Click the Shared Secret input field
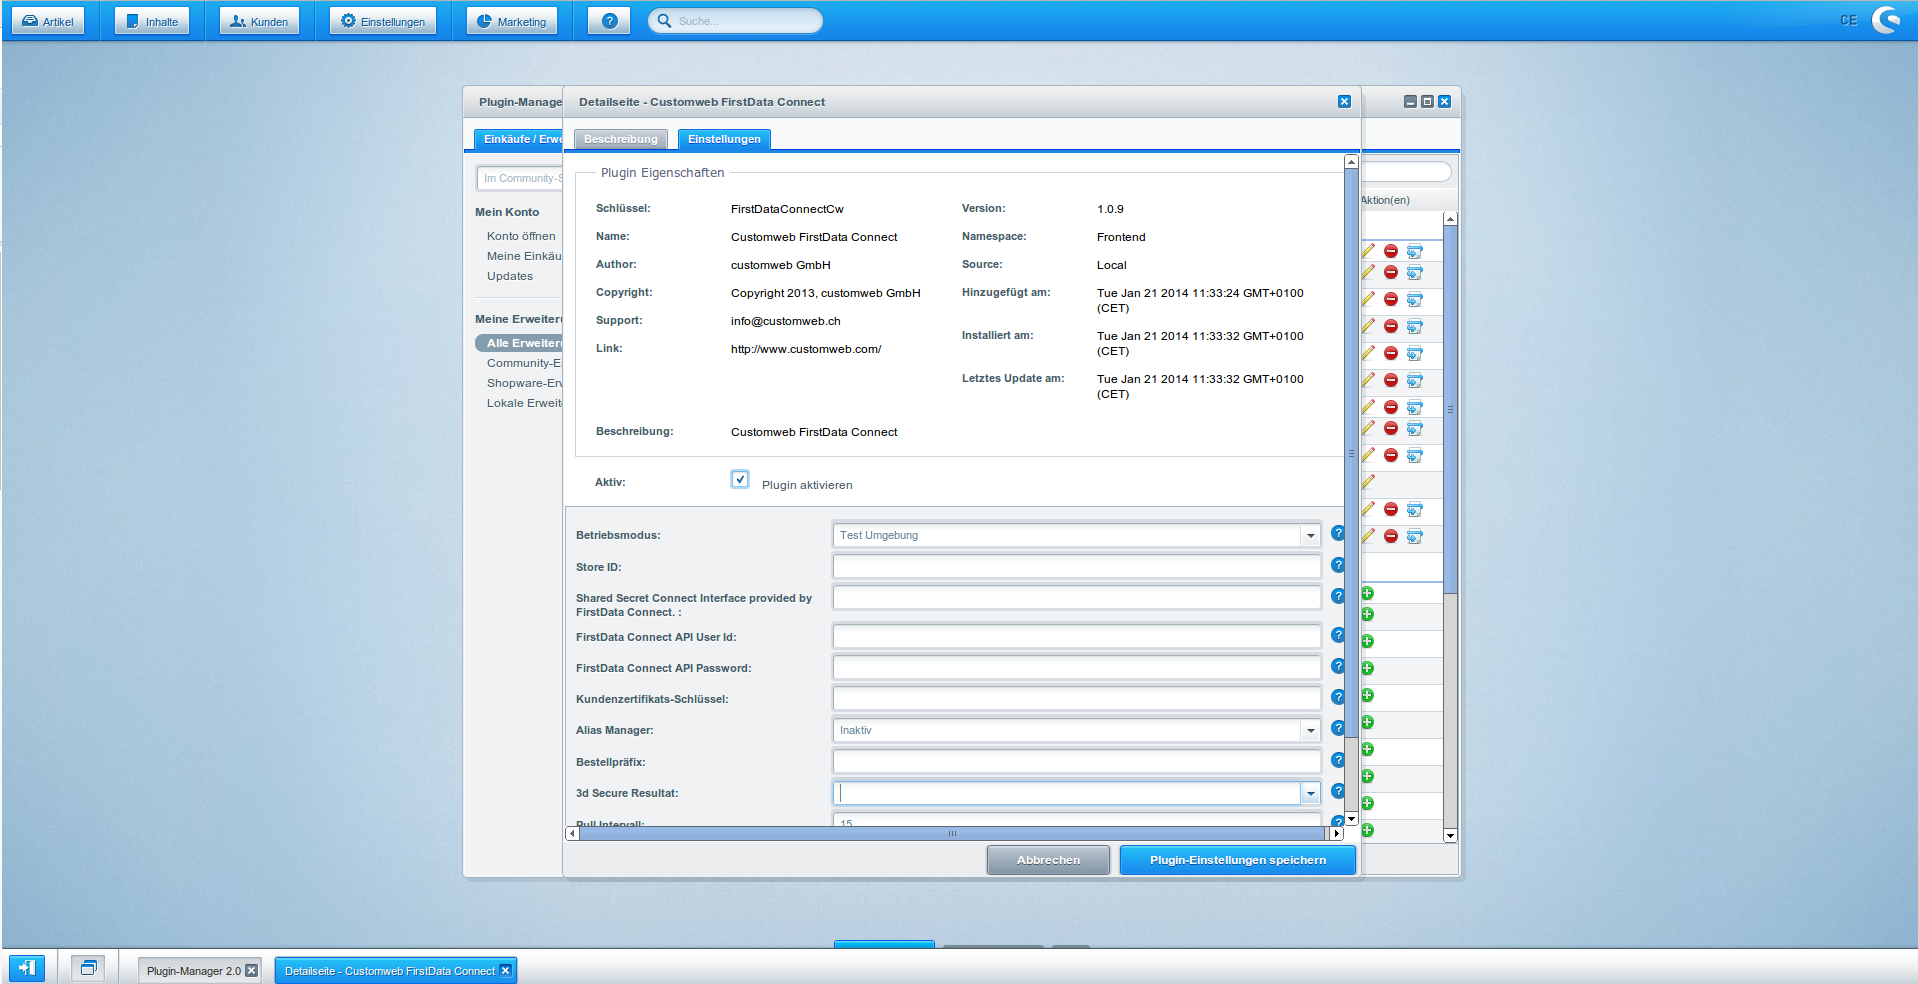The height and width of the screenshot is (984, 1918). click(x=1076, y=598)
